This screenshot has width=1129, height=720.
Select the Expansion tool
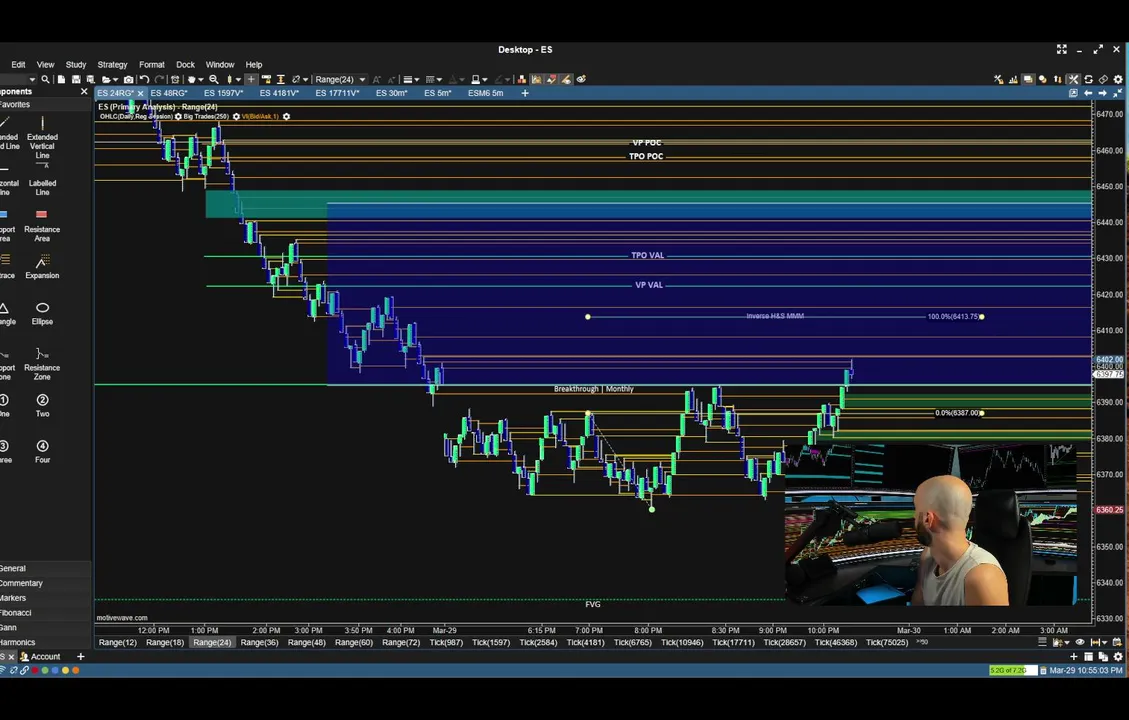[42, 266]
